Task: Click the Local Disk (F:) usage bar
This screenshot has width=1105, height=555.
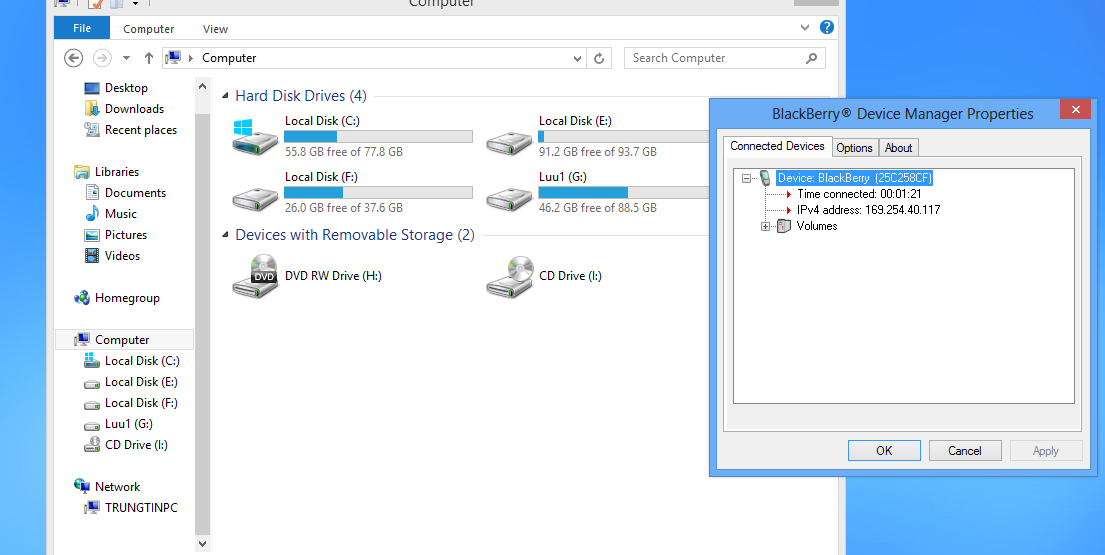Action: pyautogui.click(x=378, y=192)
